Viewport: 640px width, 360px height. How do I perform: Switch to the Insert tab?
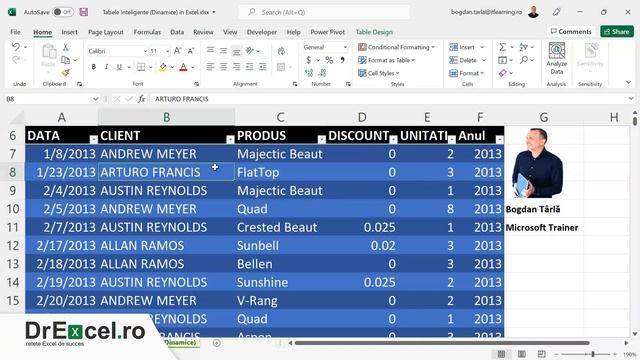click(69, 32)
